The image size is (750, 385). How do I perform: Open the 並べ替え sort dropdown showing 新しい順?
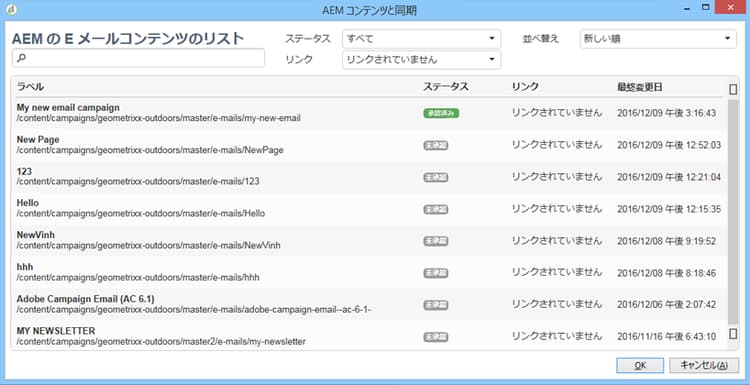pos(658,39)
